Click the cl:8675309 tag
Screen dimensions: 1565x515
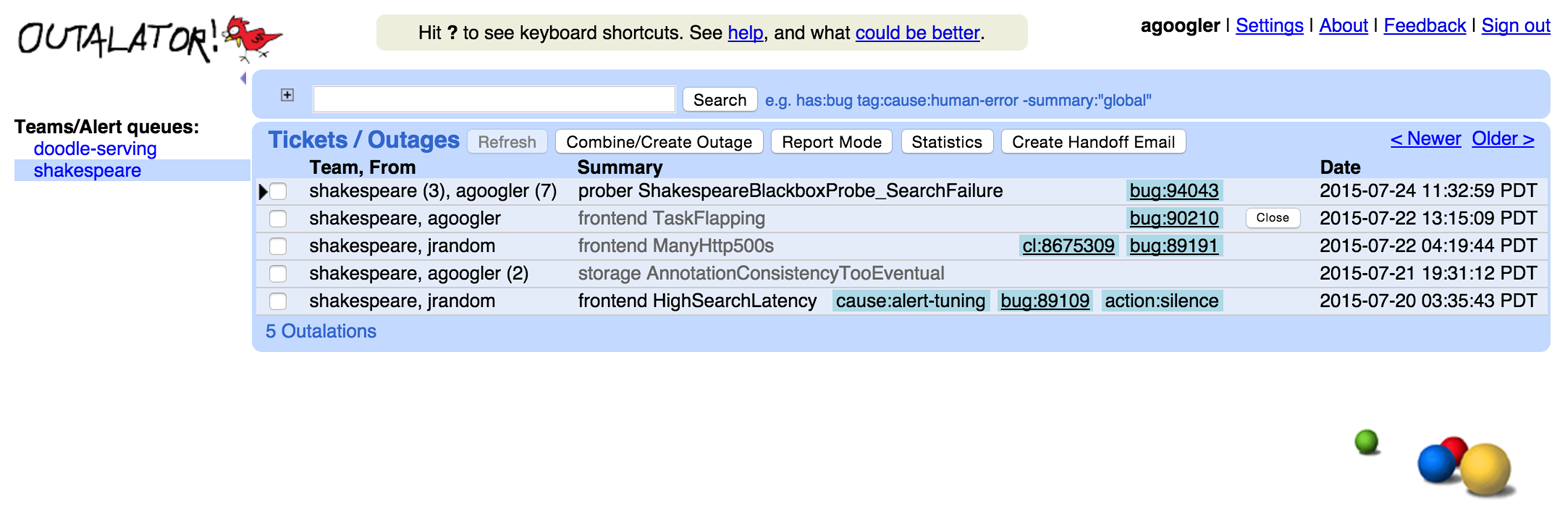coord(1068,246)
